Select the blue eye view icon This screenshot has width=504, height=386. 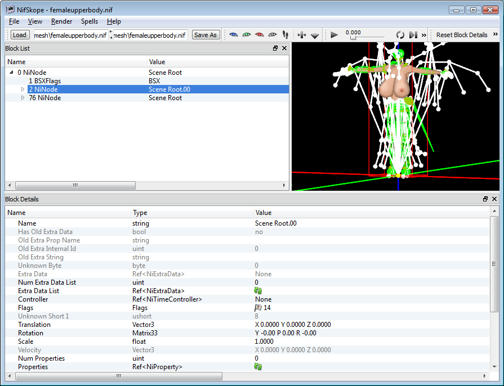coord(233,35)
